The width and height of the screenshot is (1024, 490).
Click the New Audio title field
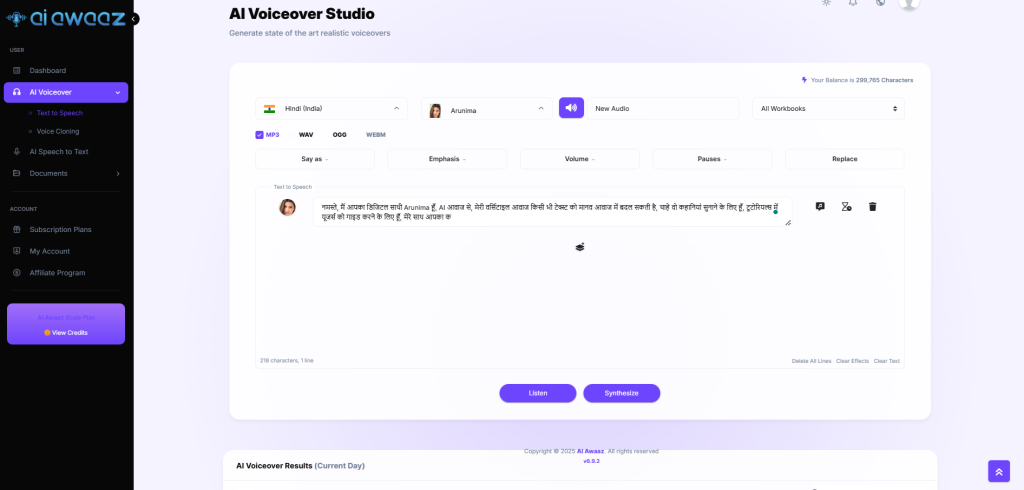(664, 108)
